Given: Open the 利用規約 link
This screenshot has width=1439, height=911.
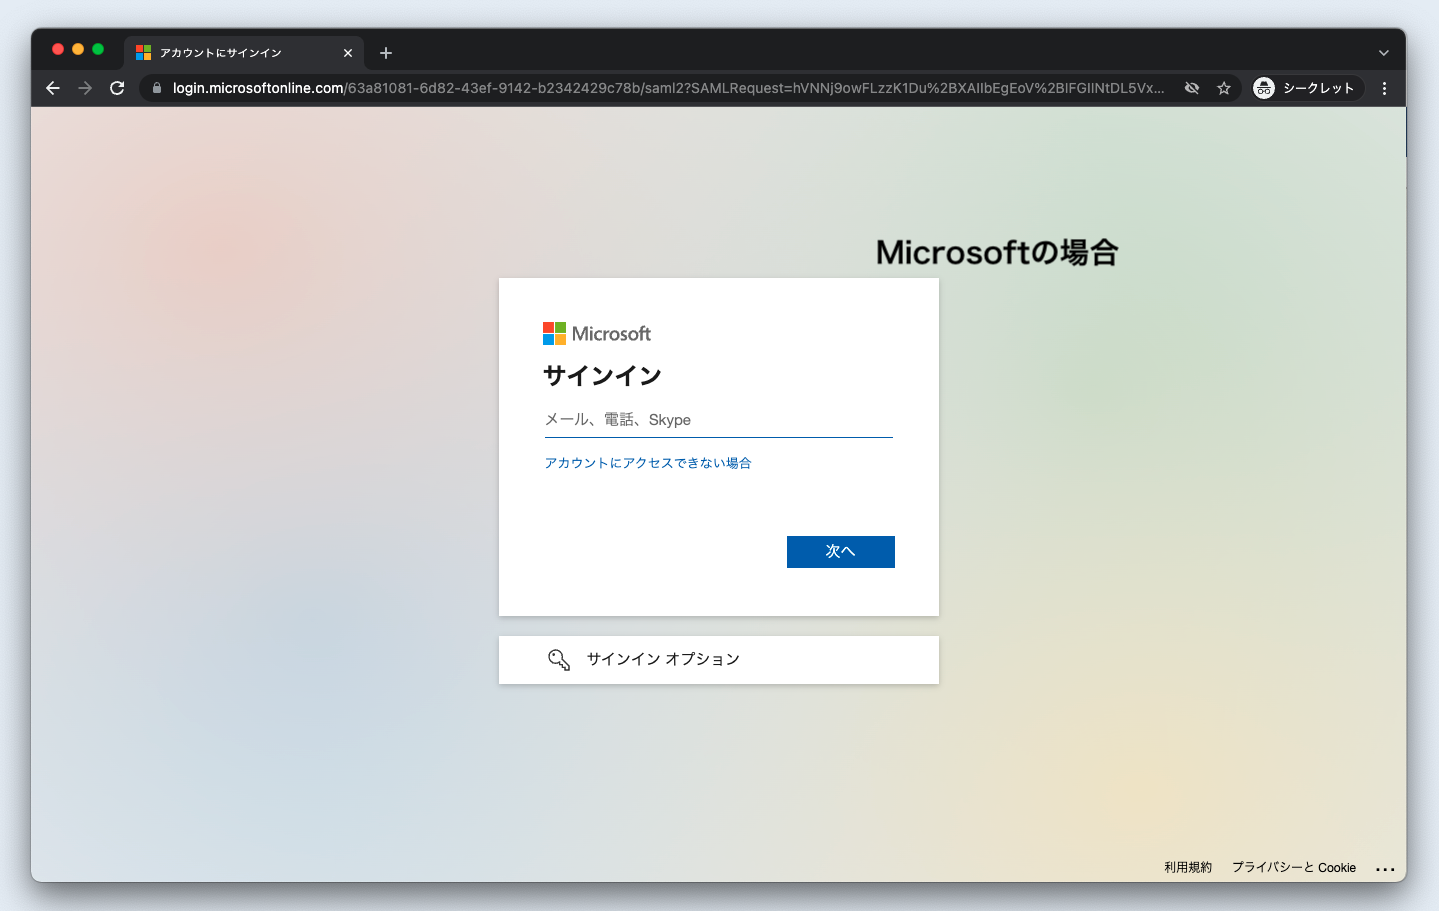Looking at the screenshot, I should [x=1187, y=867].
